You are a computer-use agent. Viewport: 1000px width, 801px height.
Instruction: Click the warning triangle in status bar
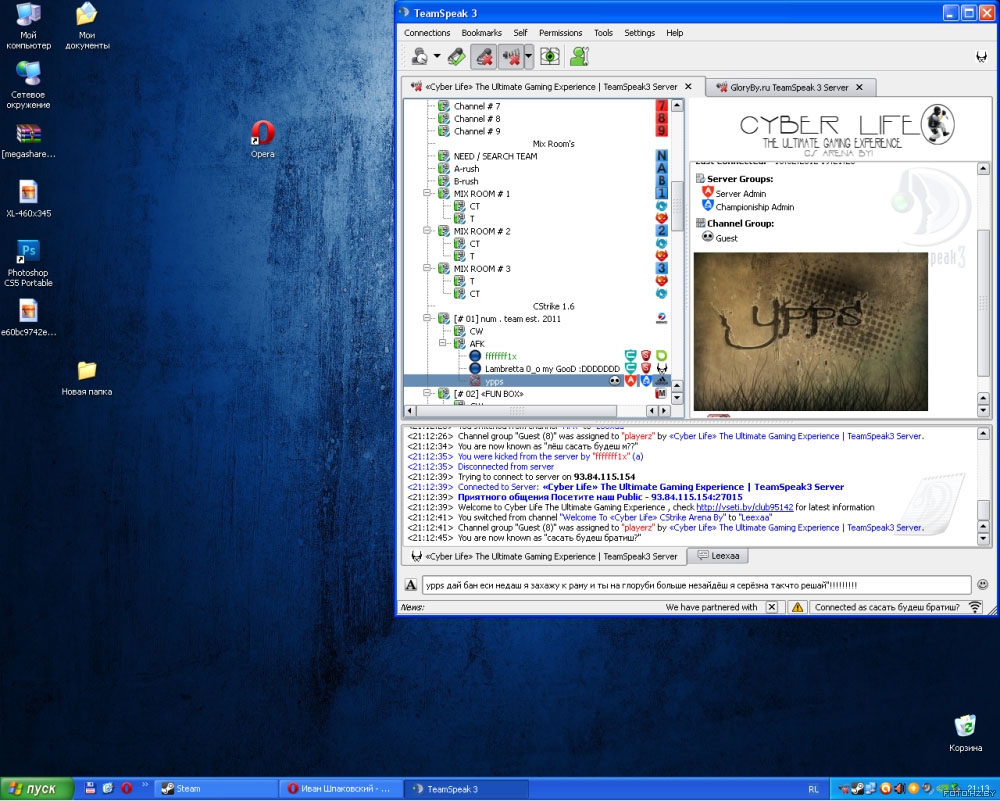point(797,607)
